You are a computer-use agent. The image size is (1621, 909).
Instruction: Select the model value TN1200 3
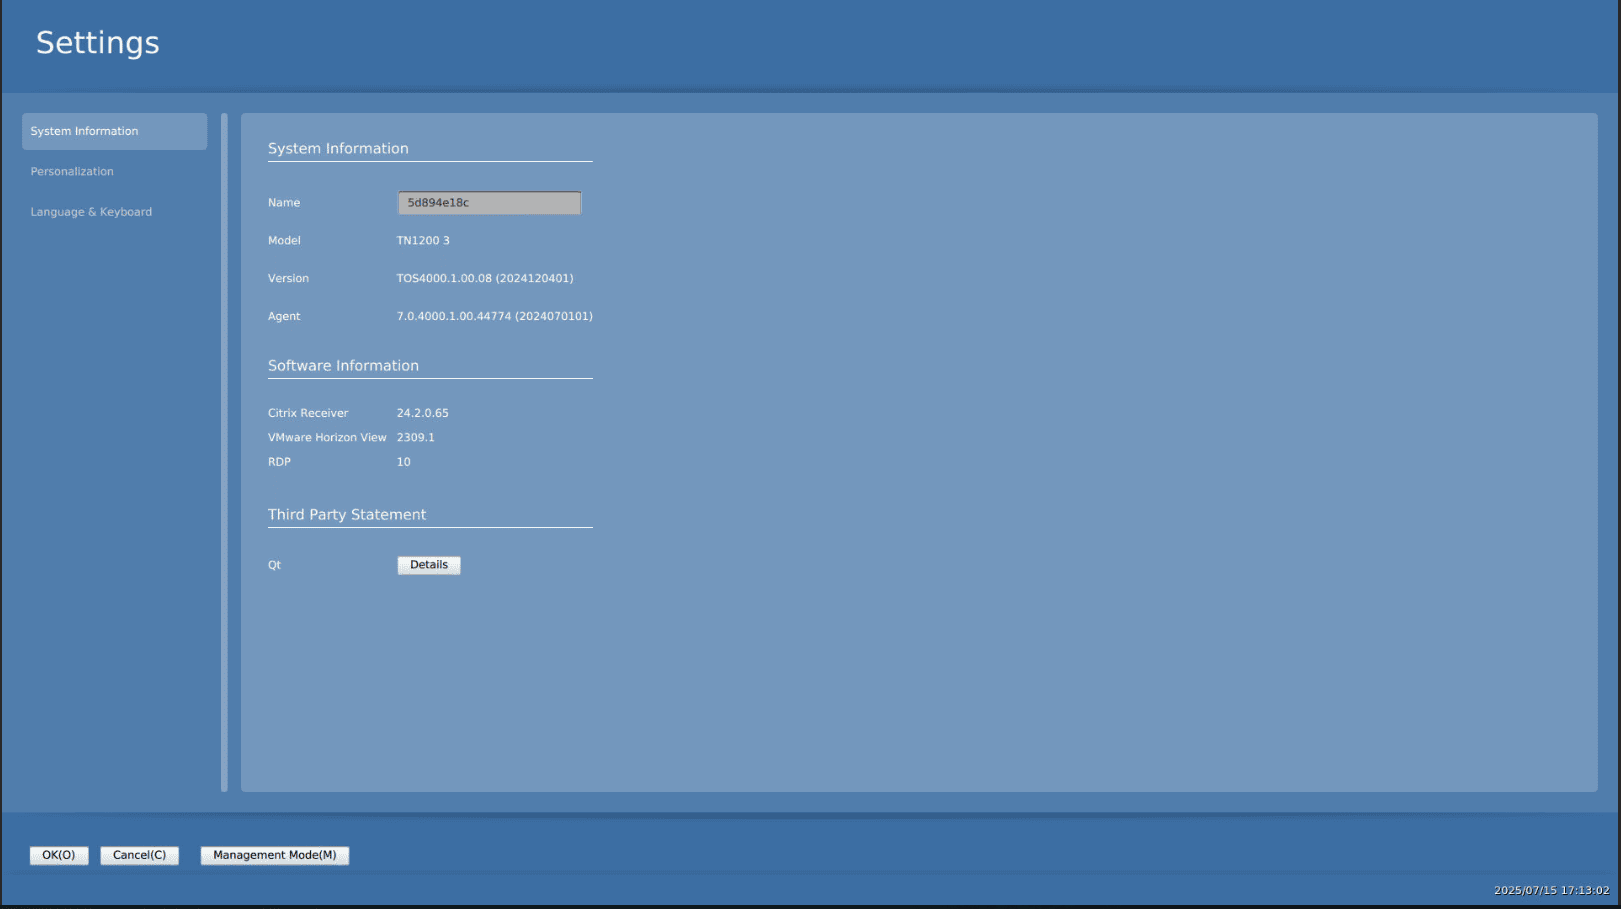click(x=423, y=241)
